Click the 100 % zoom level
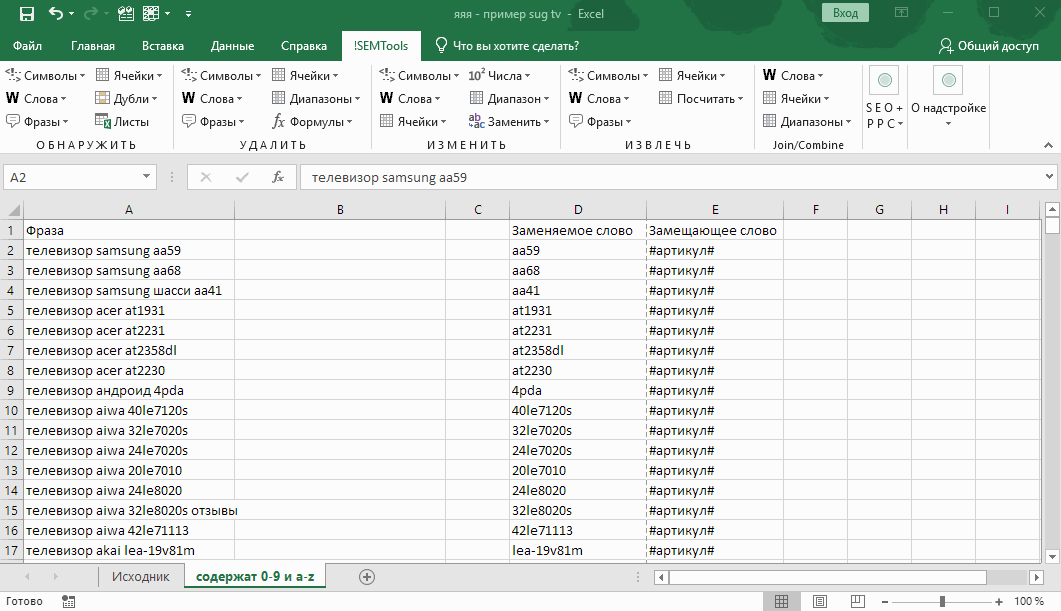Image resolution: width=1061 pixels, height=611 pixels. (1029, 601)
